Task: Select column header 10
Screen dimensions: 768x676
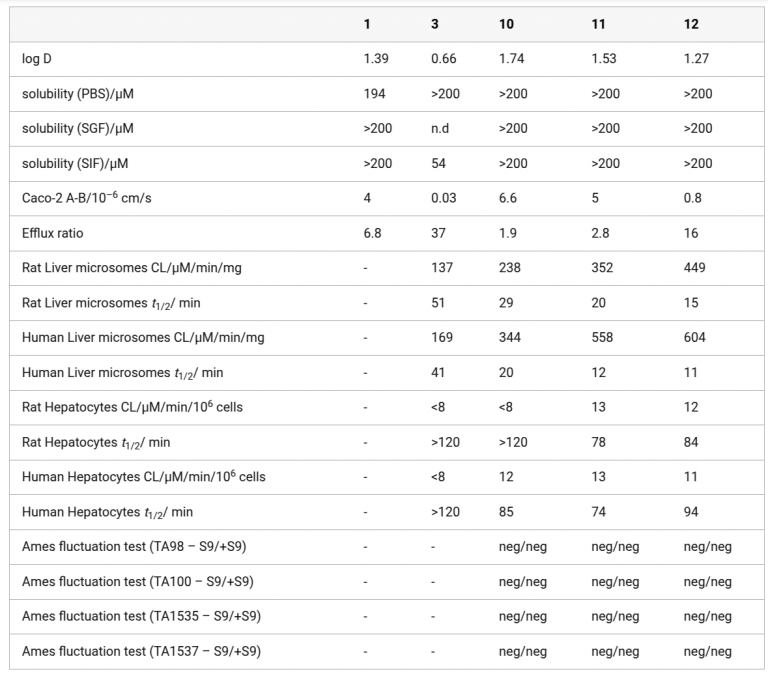Action: click(x=506, y=24)
